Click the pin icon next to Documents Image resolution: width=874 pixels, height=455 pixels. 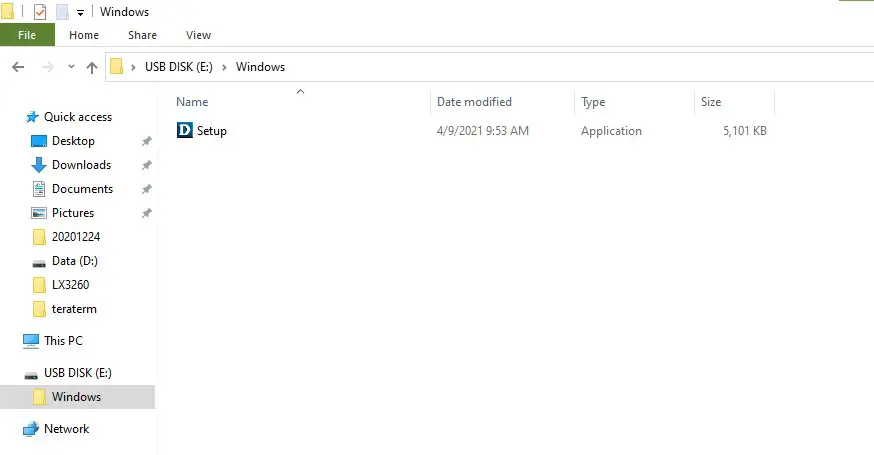[x=147, y=189]
